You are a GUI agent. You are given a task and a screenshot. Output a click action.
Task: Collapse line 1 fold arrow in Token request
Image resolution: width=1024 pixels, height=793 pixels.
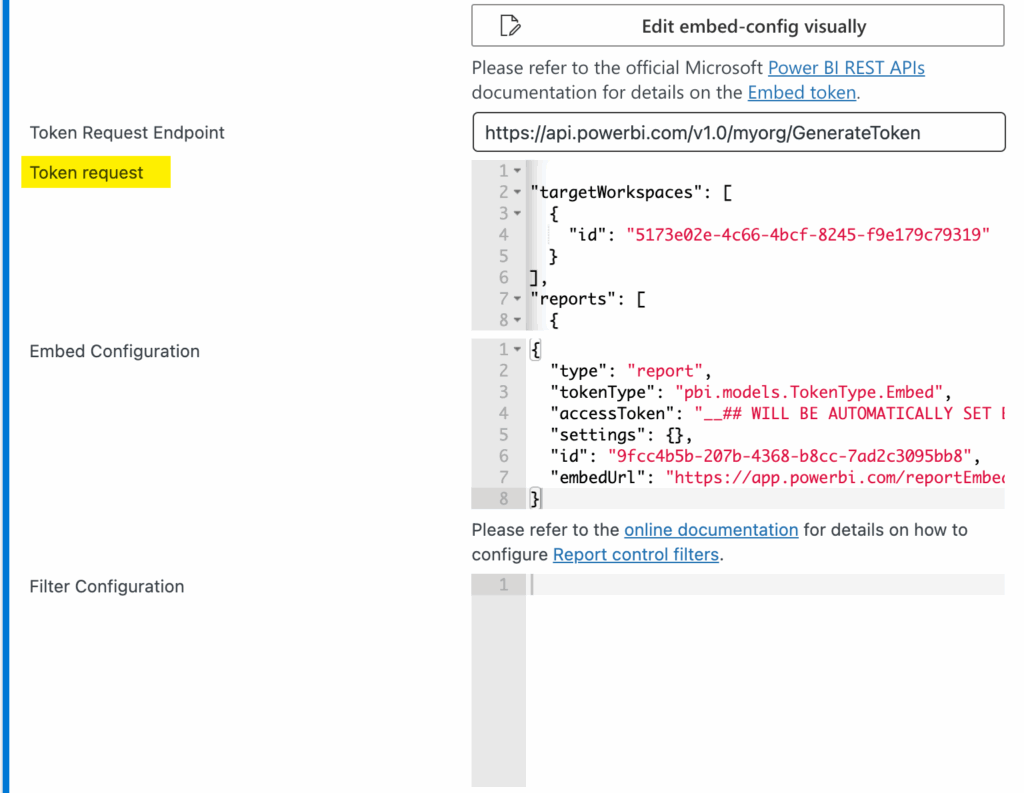[x=517, y=171]
